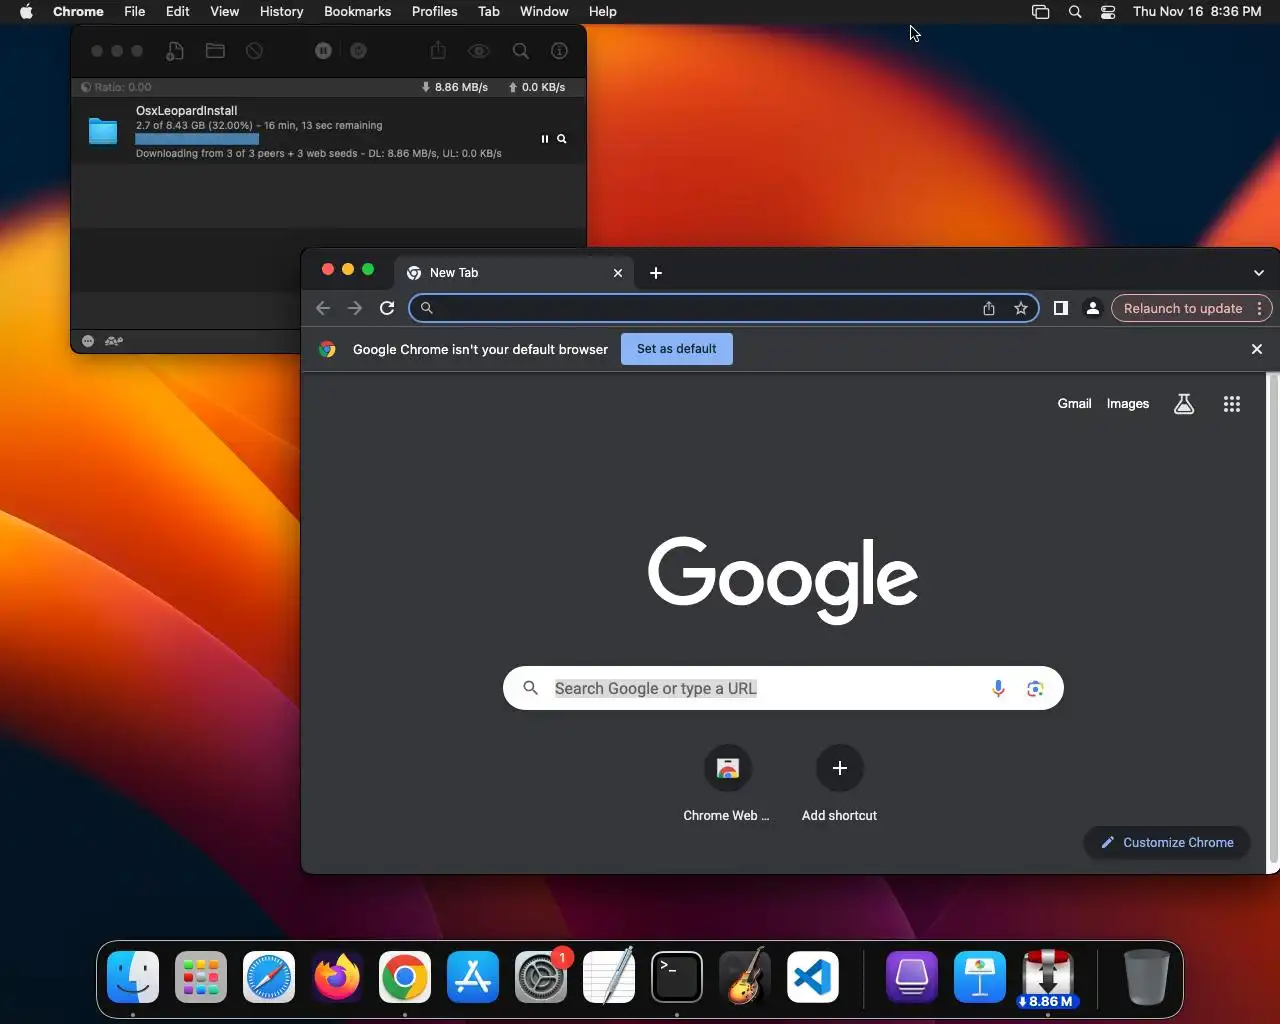Click Transmission icon in the Dock
1280x1024 pixels.
(1047, 977)
